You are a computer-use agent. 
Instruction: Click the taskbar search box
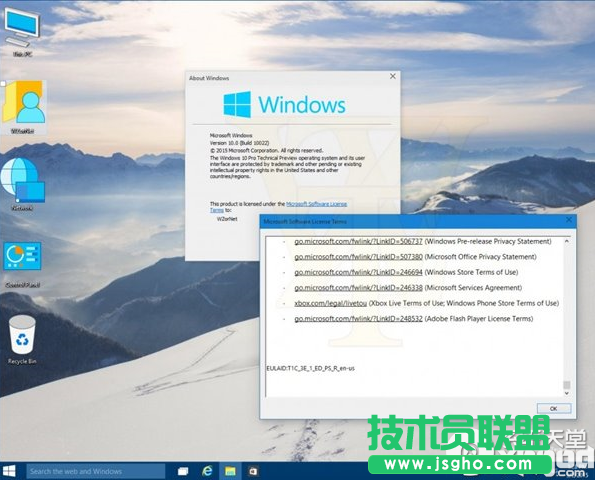[x=96, y=471]
